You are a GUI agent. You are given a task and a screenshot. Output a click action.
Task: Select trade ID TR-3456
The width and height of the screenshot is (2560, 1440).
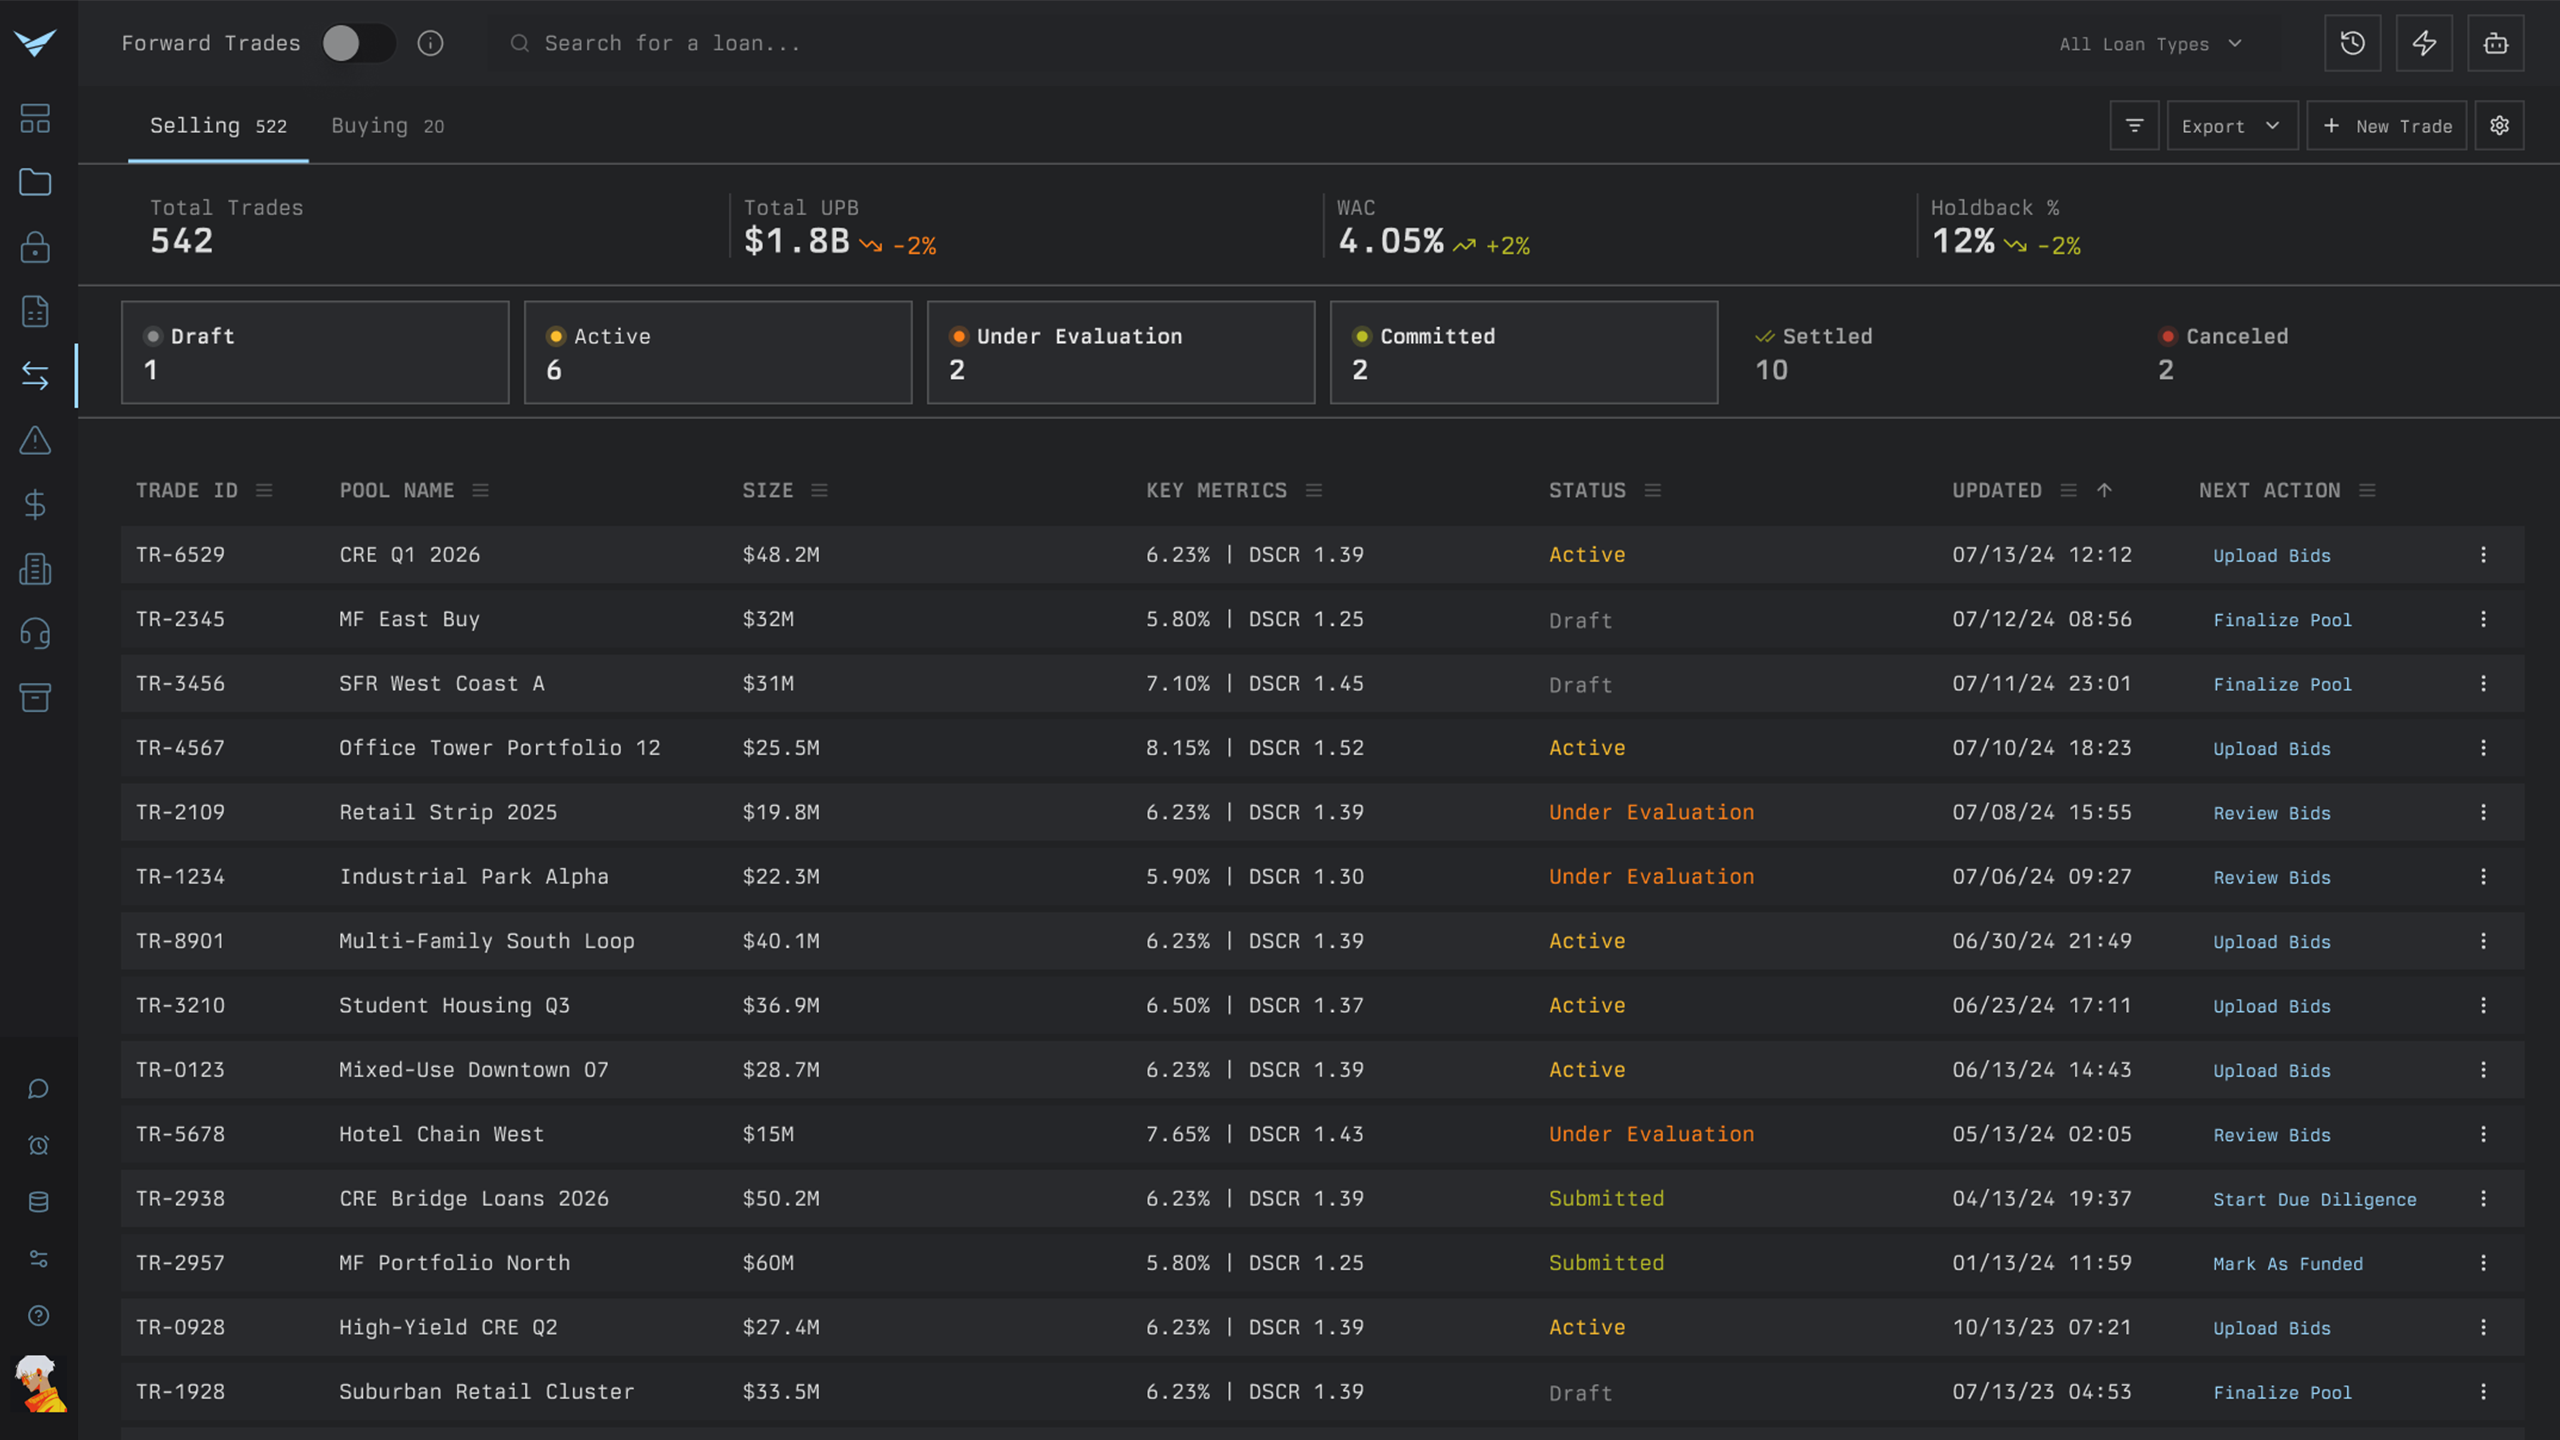pos(180,684)
